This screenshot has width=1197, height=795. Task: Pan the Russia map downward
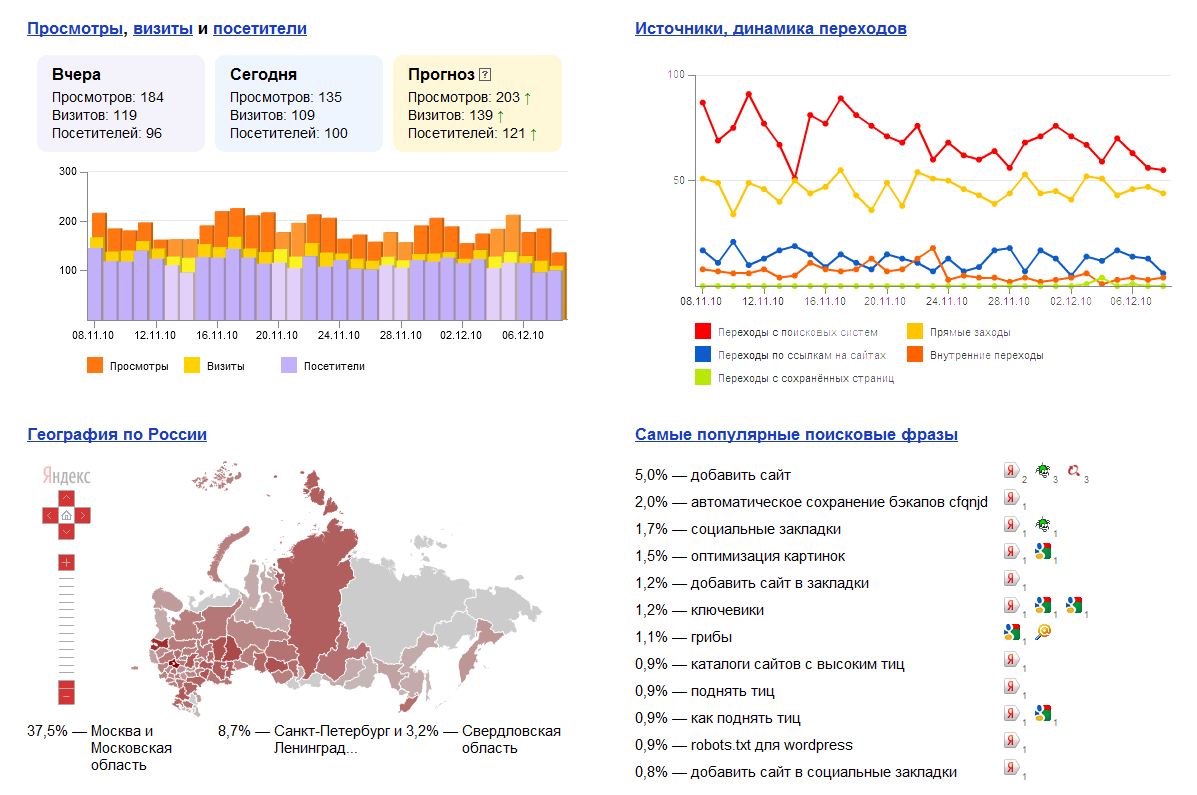(x=66, y=532)
